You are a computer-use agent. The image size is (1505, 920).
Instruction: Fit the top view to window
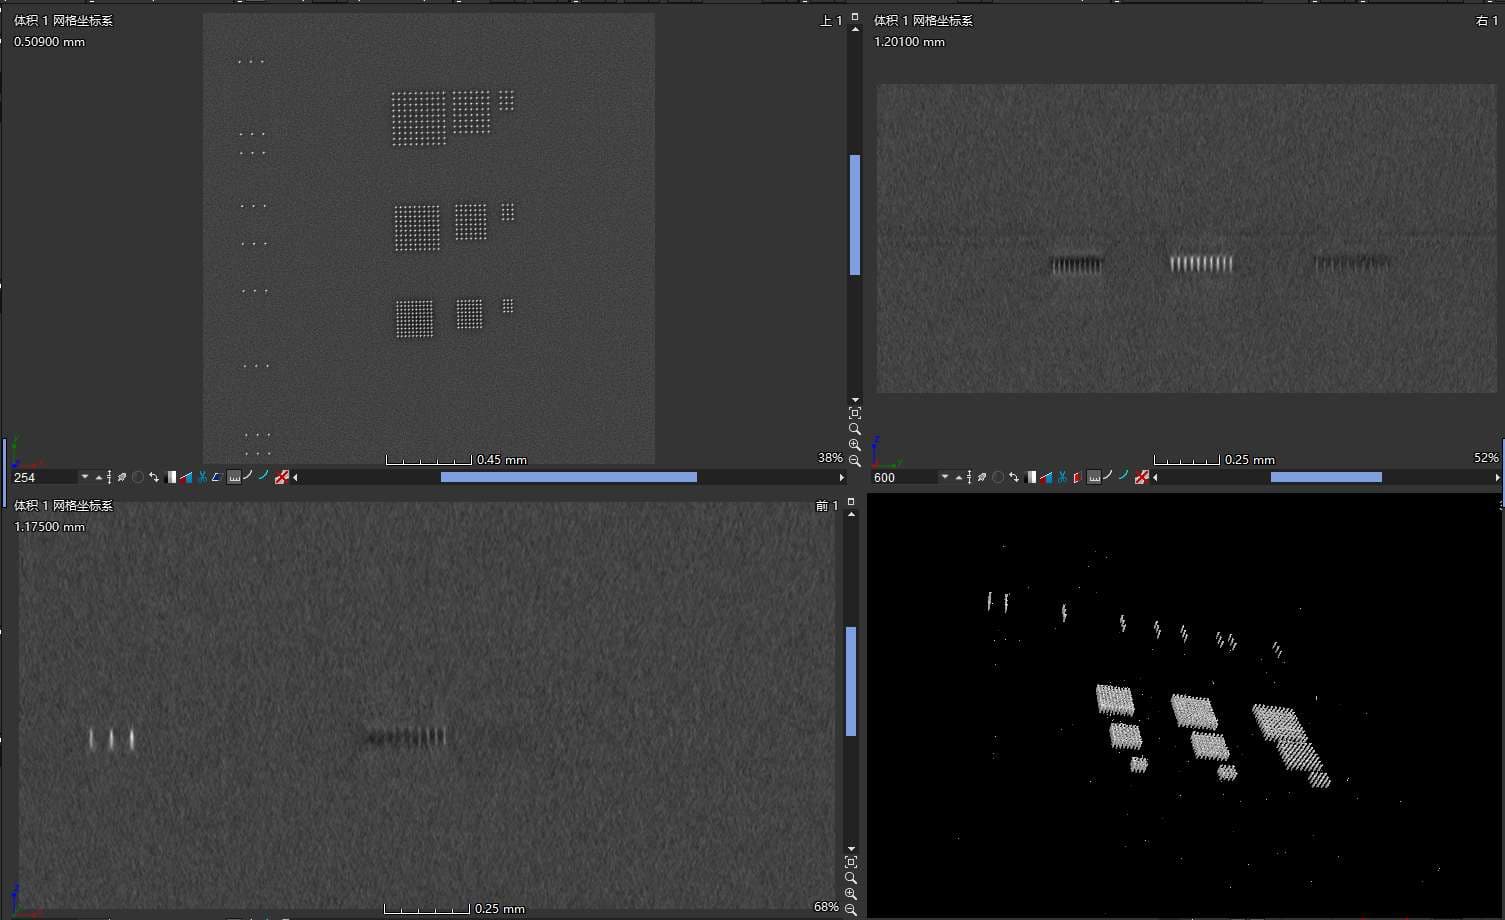(854, 412)
